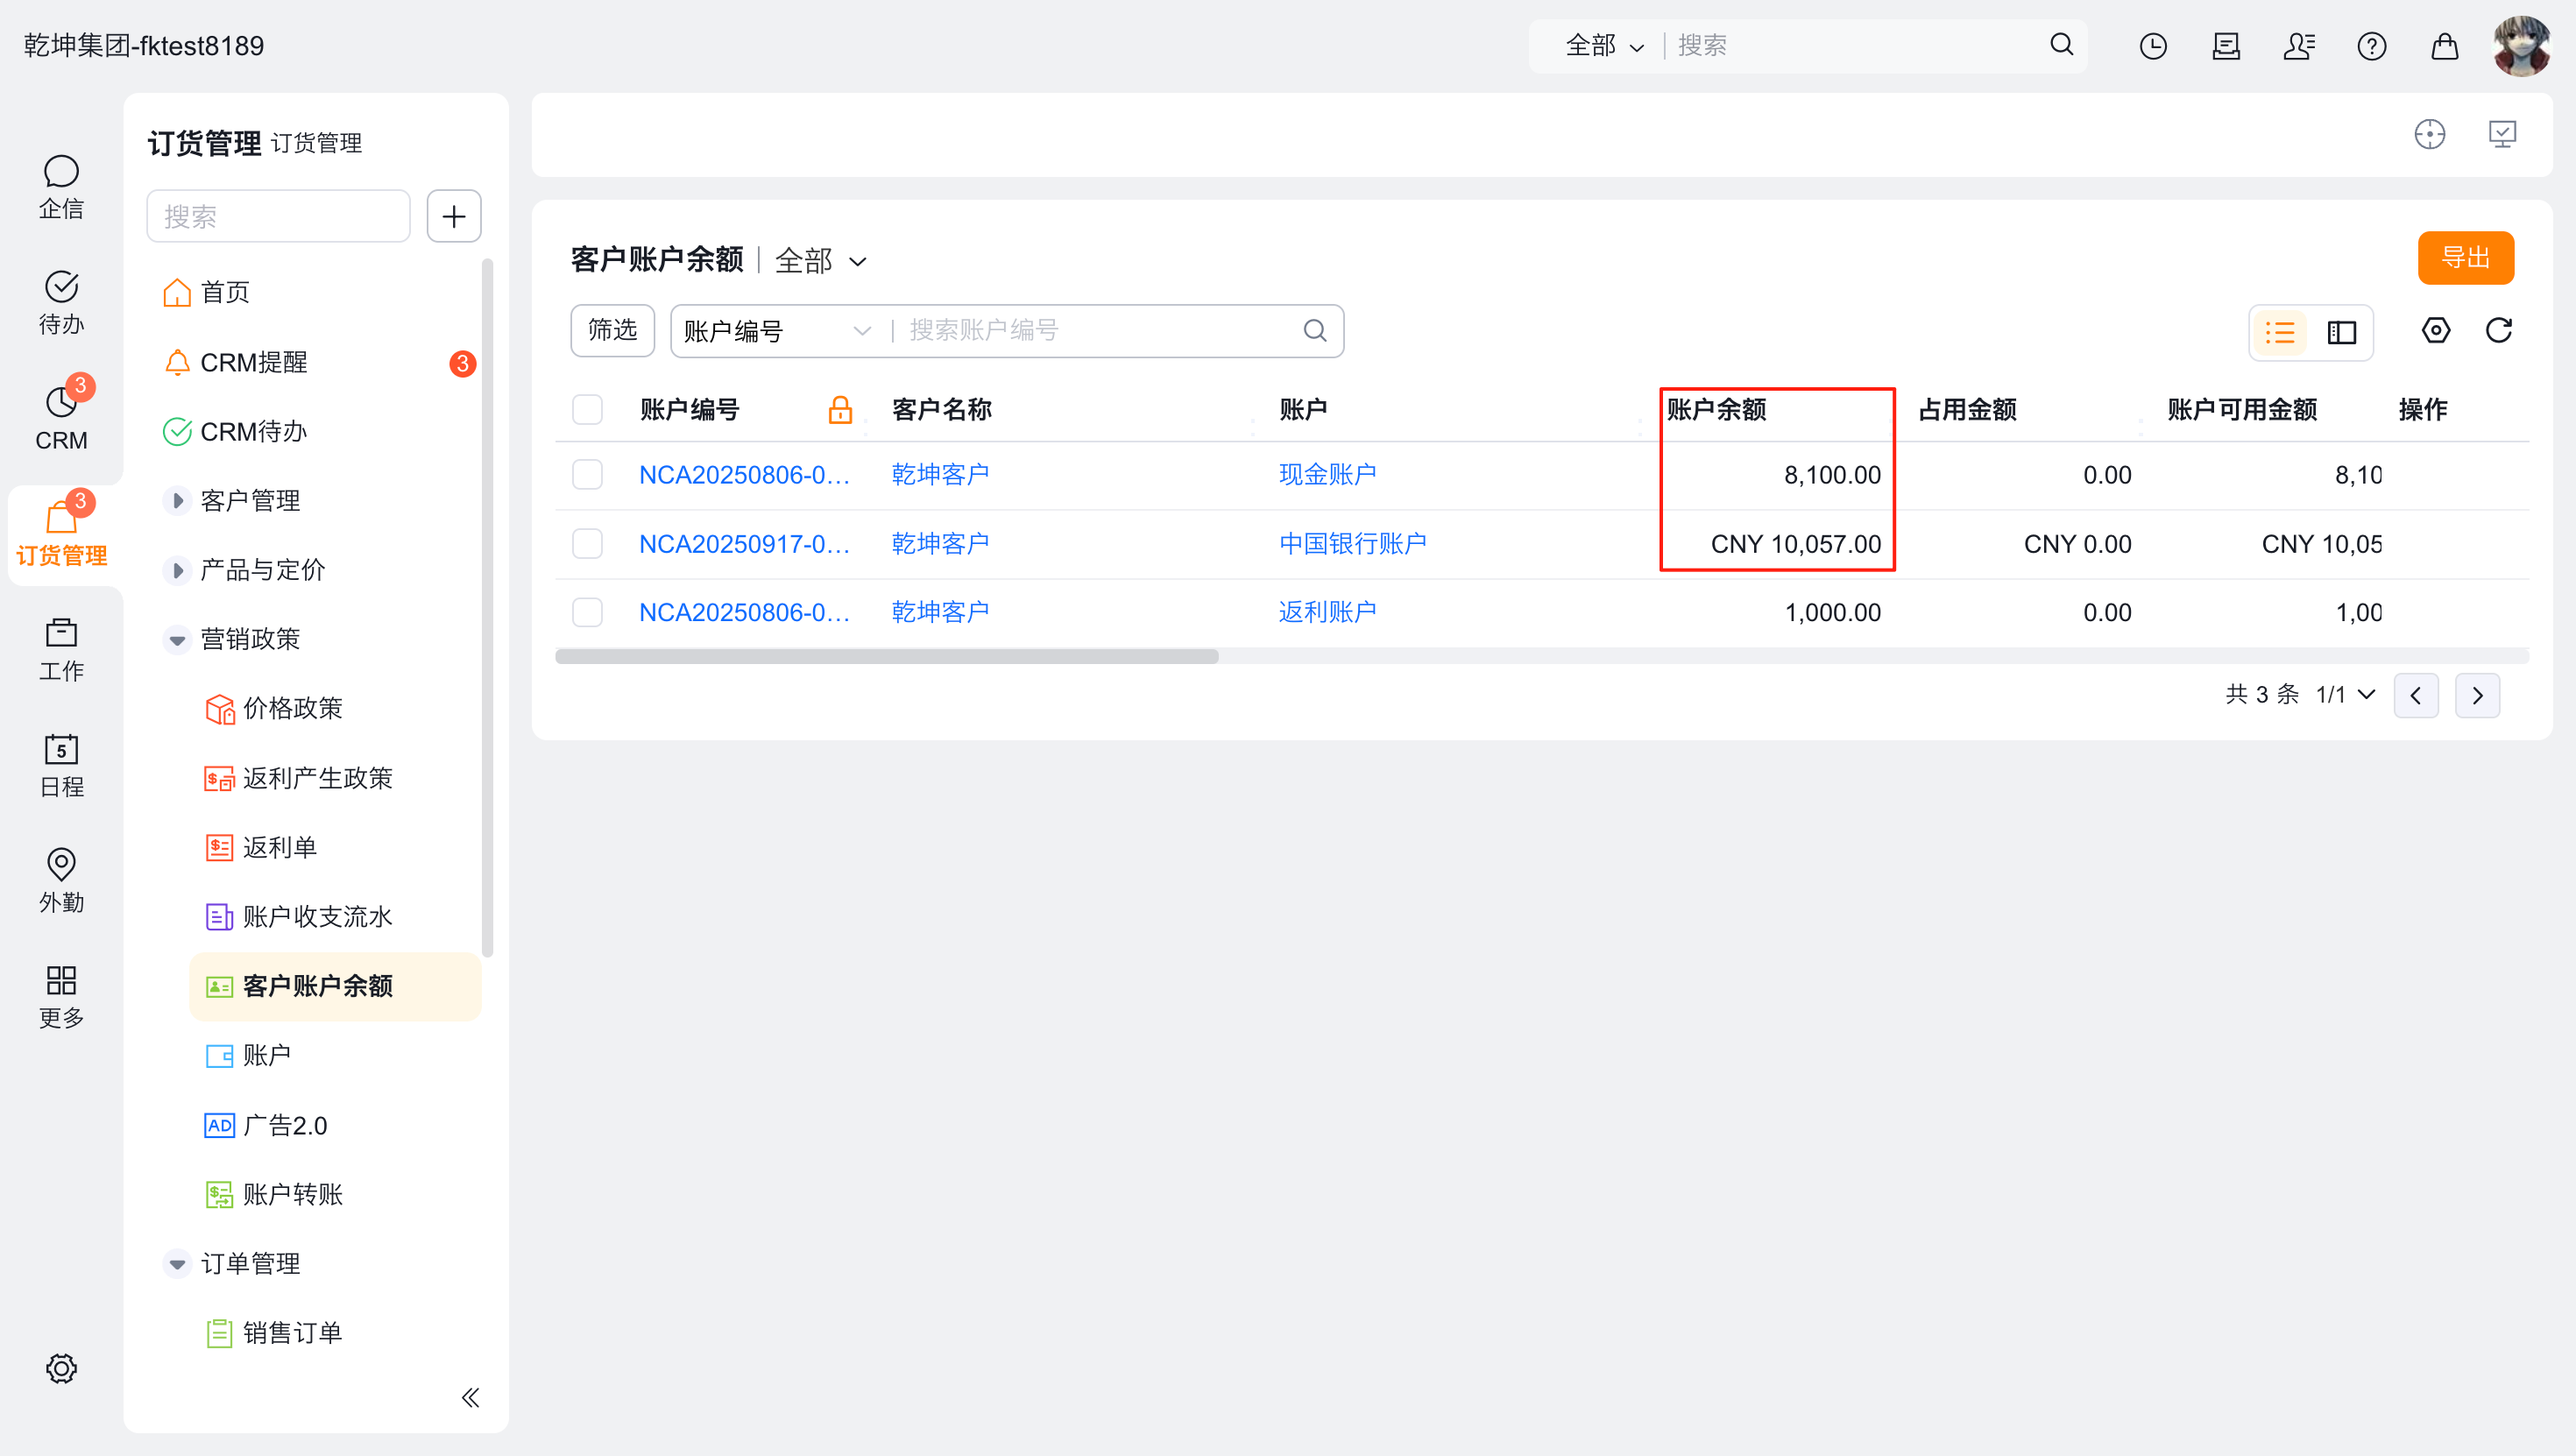Click the plus icon beside sidebar search

coord(454,216)
